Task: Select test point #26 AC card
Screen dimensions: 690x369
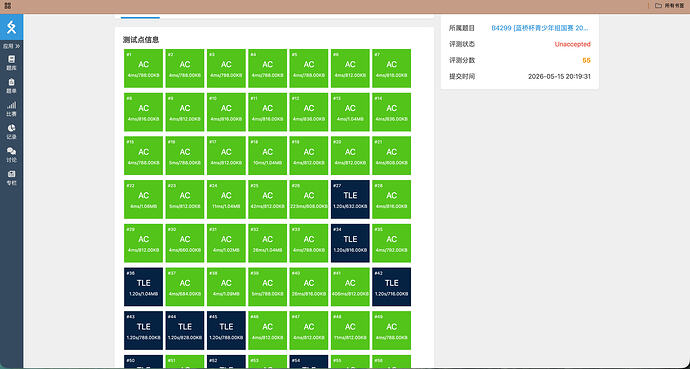Action: pyautogui.click(x=309, y=200)
